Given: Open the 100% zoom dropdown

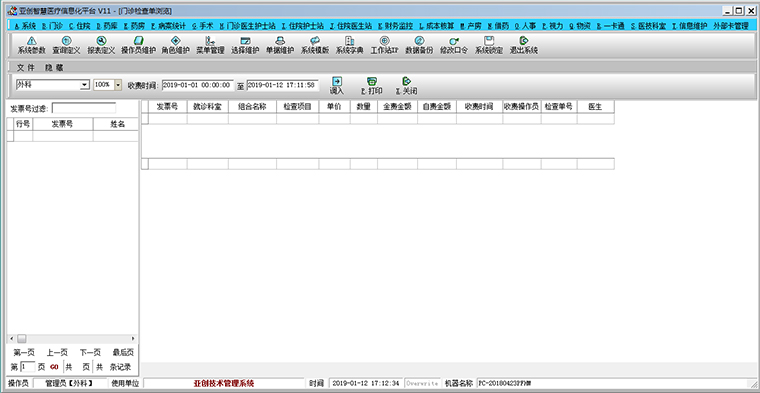Looking at the screenshot, I should pos(118,85).
